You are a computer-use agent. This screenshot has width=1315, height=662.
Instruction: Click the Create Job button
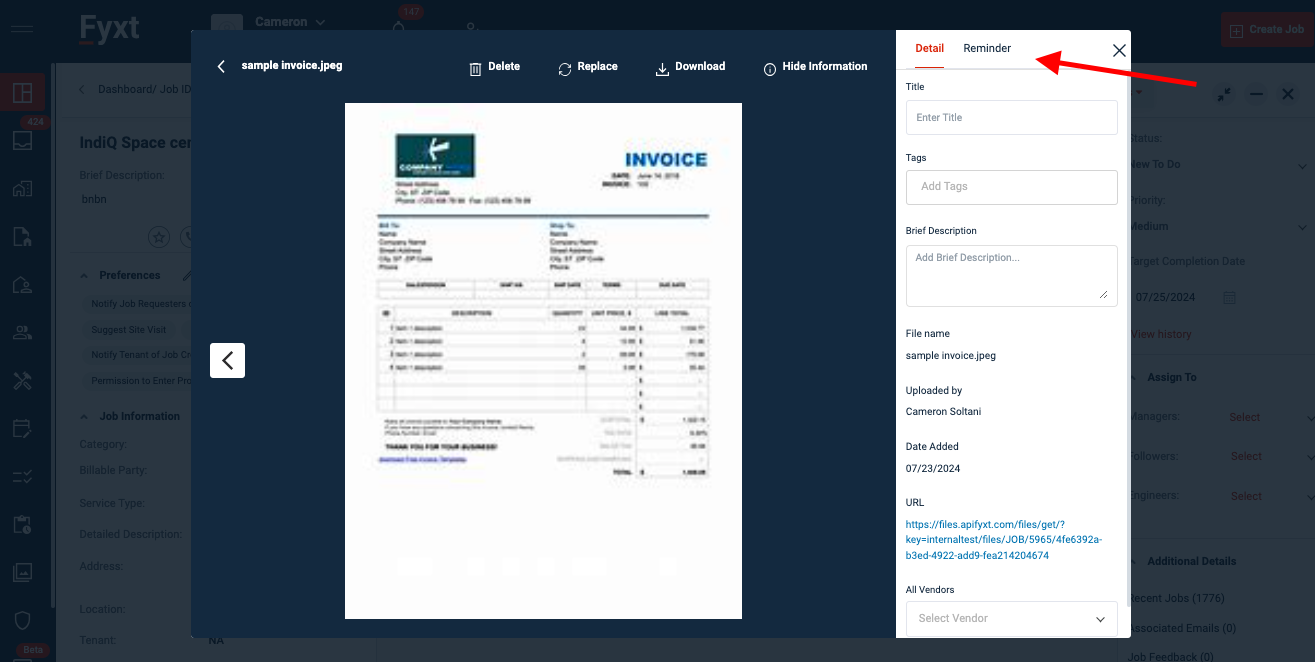(x=1267, y=30)
